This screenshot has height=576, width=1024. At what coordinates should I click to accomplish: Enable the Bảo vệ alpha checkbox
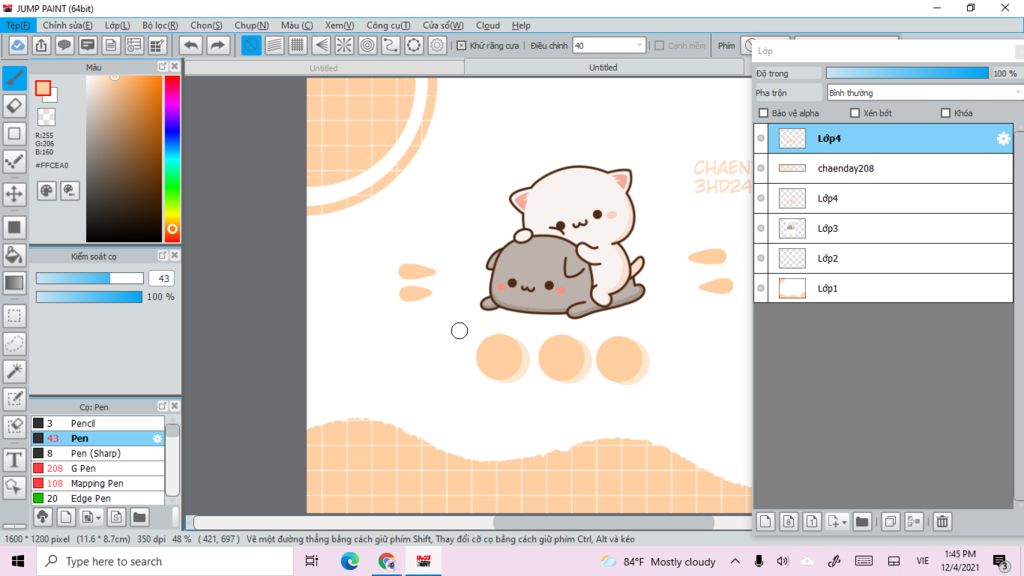[x=763, y=113]
